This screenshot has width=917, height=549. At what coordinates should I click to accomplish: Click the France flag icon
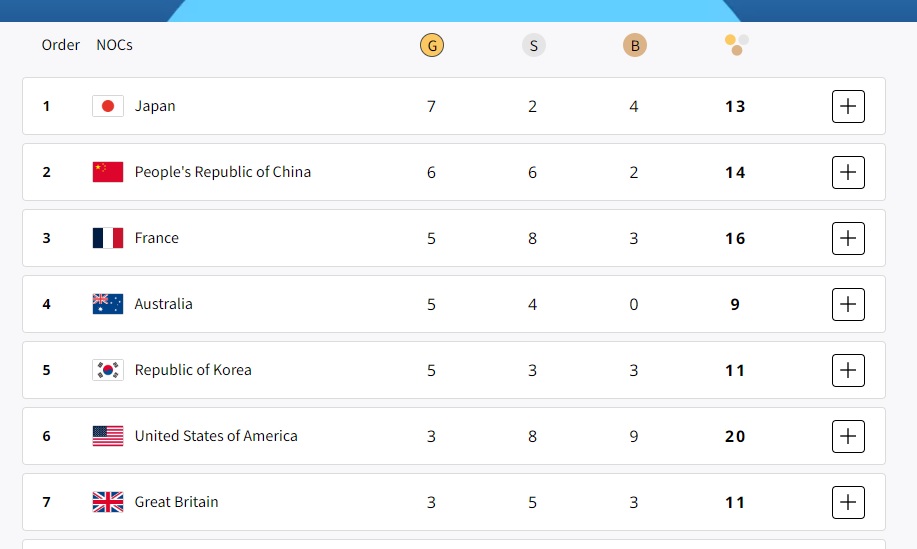pyautogui.click(x=108, y=238)
